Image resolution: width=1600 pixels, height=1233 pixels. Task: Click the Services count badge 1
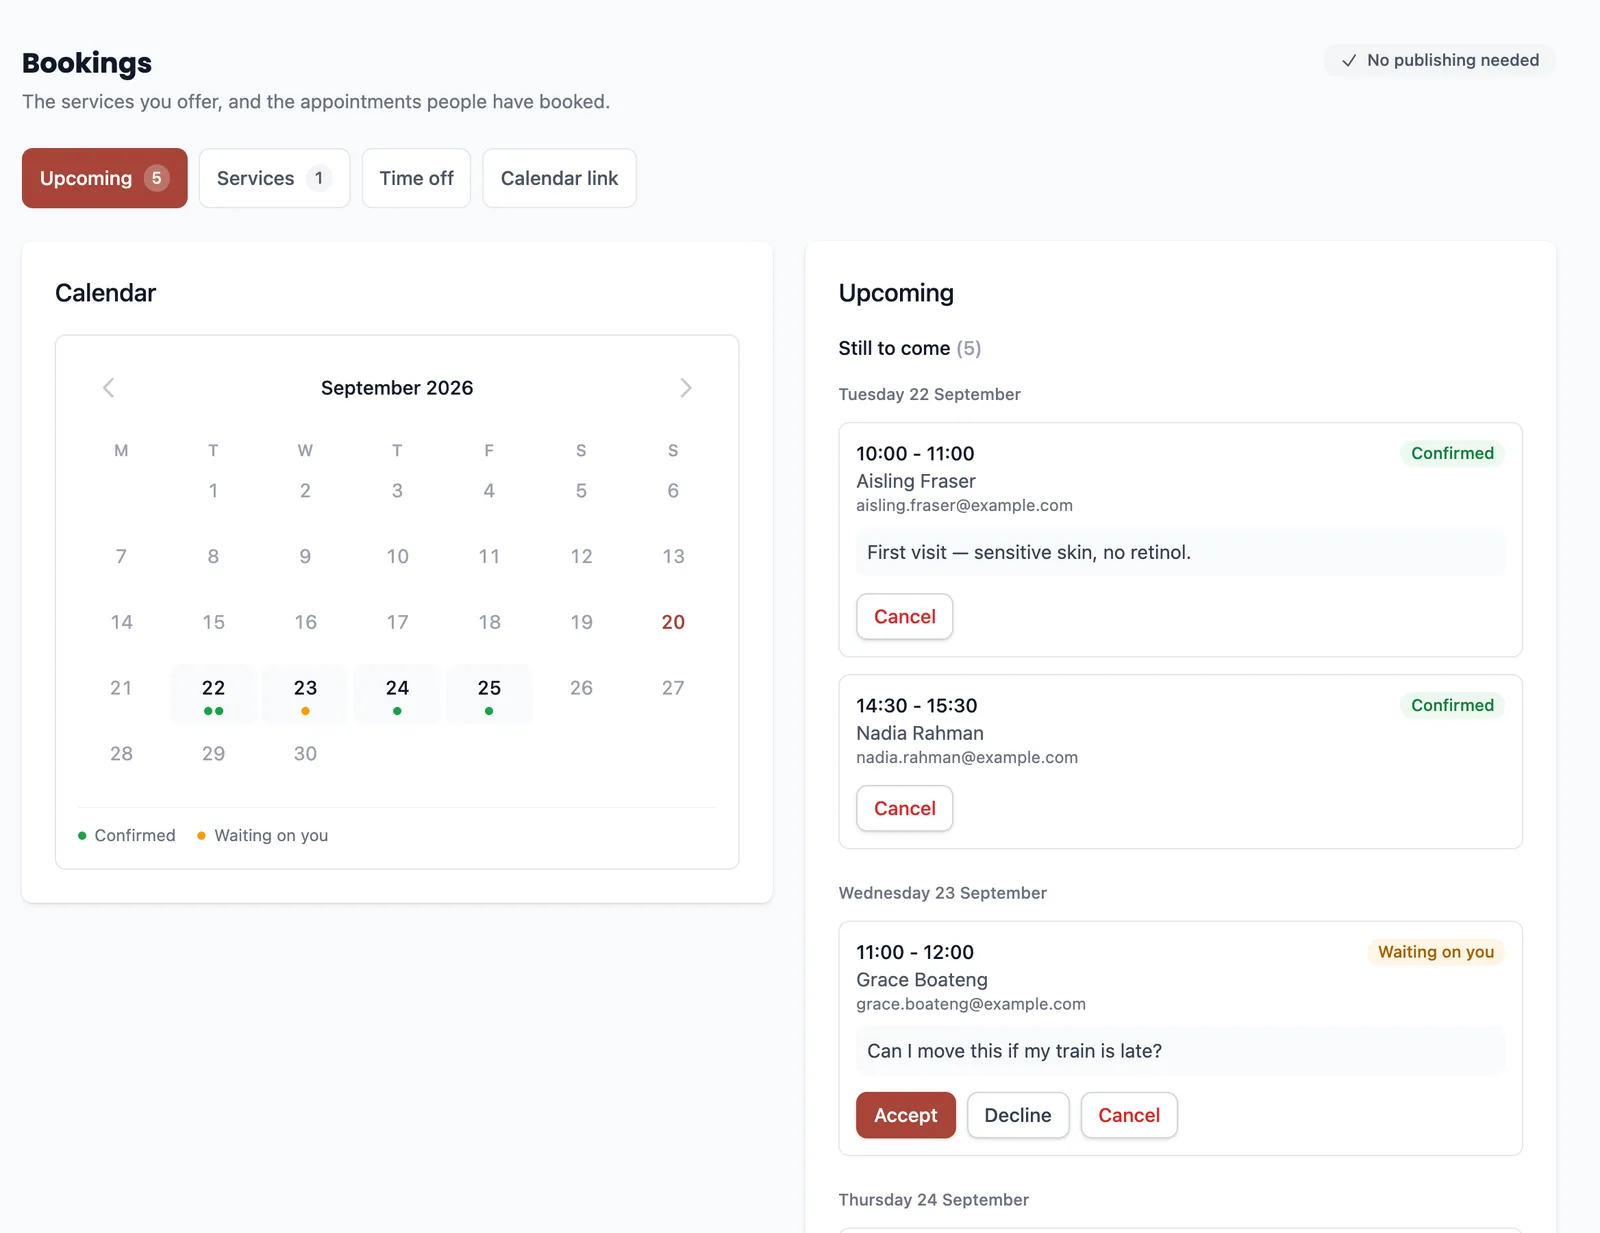pos(319,178)
